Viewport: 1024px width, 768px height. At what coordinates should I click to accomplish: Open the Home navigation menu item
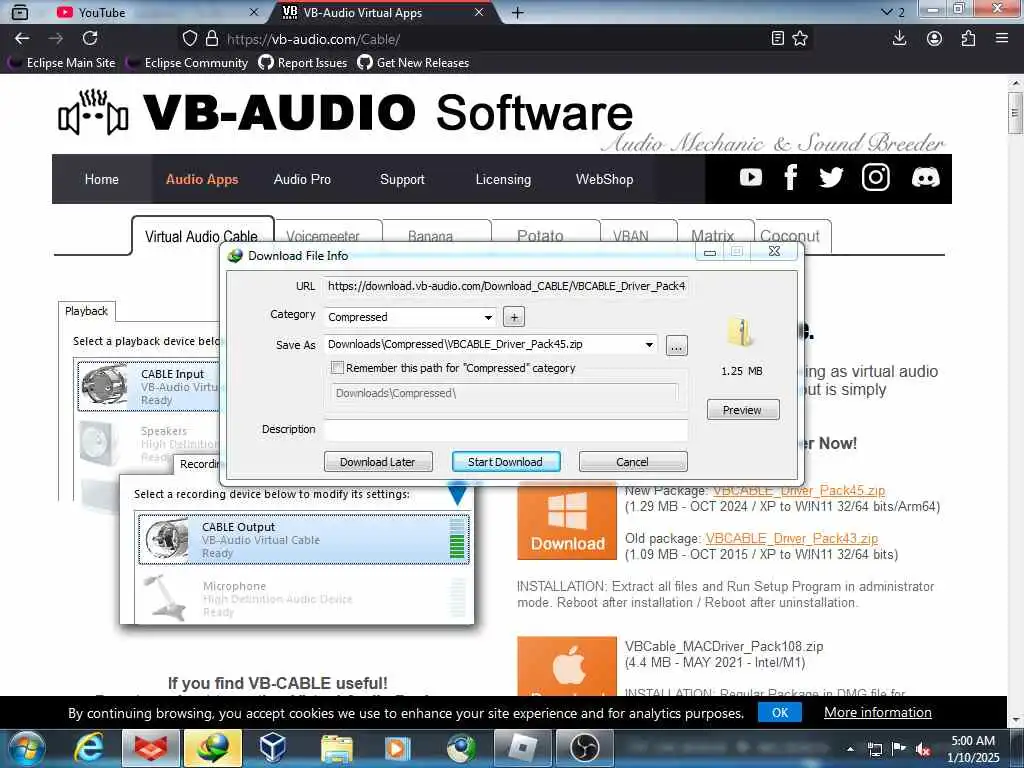pyautogui.click(x=102, y=179)
